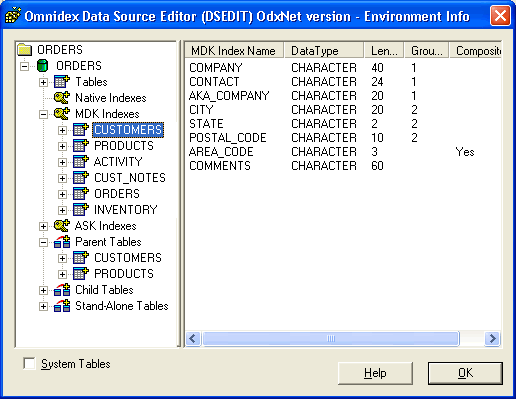Click the table icon beside PRODUCTS under MDK Indexes
This screenshot has width=516, height=399.
tap(81, 146)
